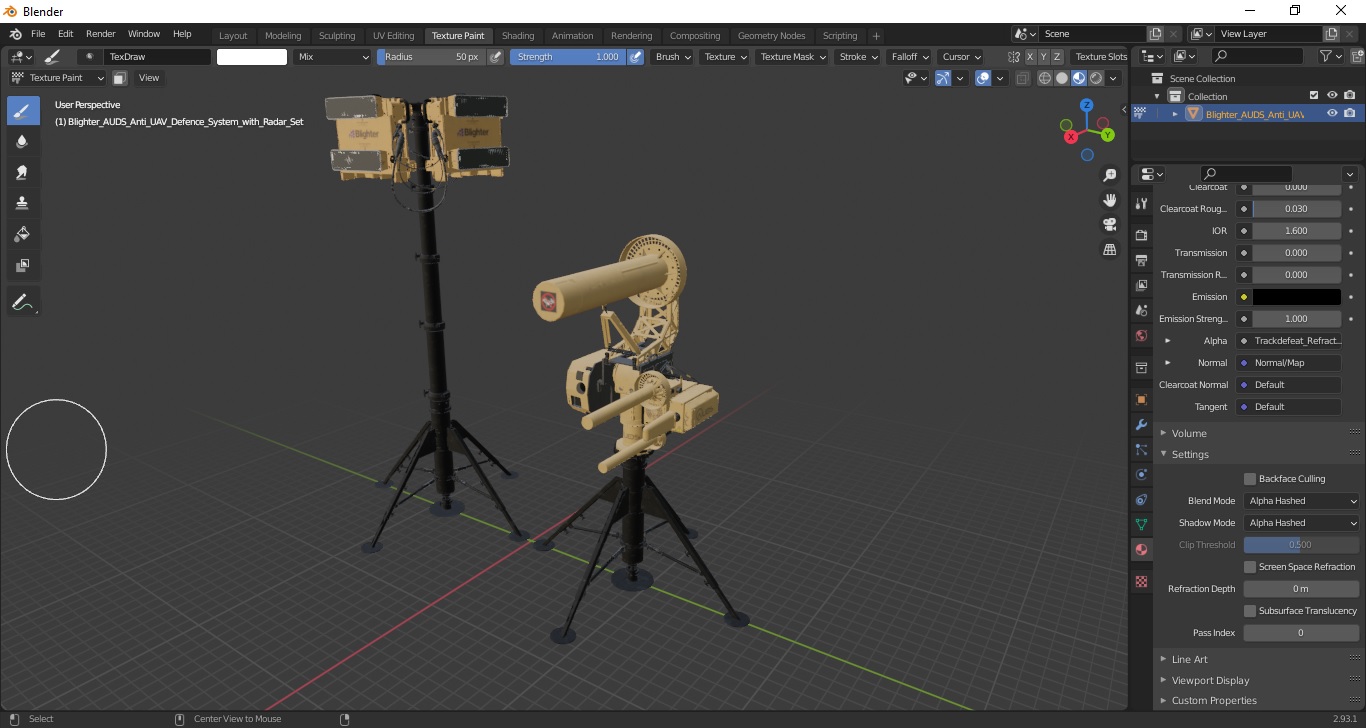
Task: Open the Modifier properties tab
Action: [x=1141, y=424]
